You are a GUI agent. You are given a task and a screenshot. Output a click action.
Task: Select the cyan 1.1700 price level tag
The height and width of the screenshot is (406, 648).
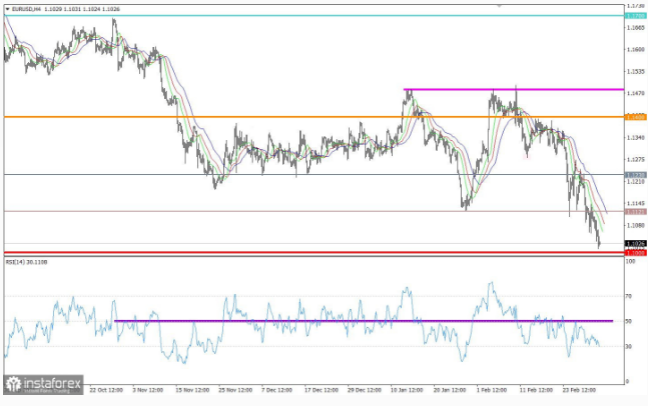pyautogui.click(x=636, y=16)
